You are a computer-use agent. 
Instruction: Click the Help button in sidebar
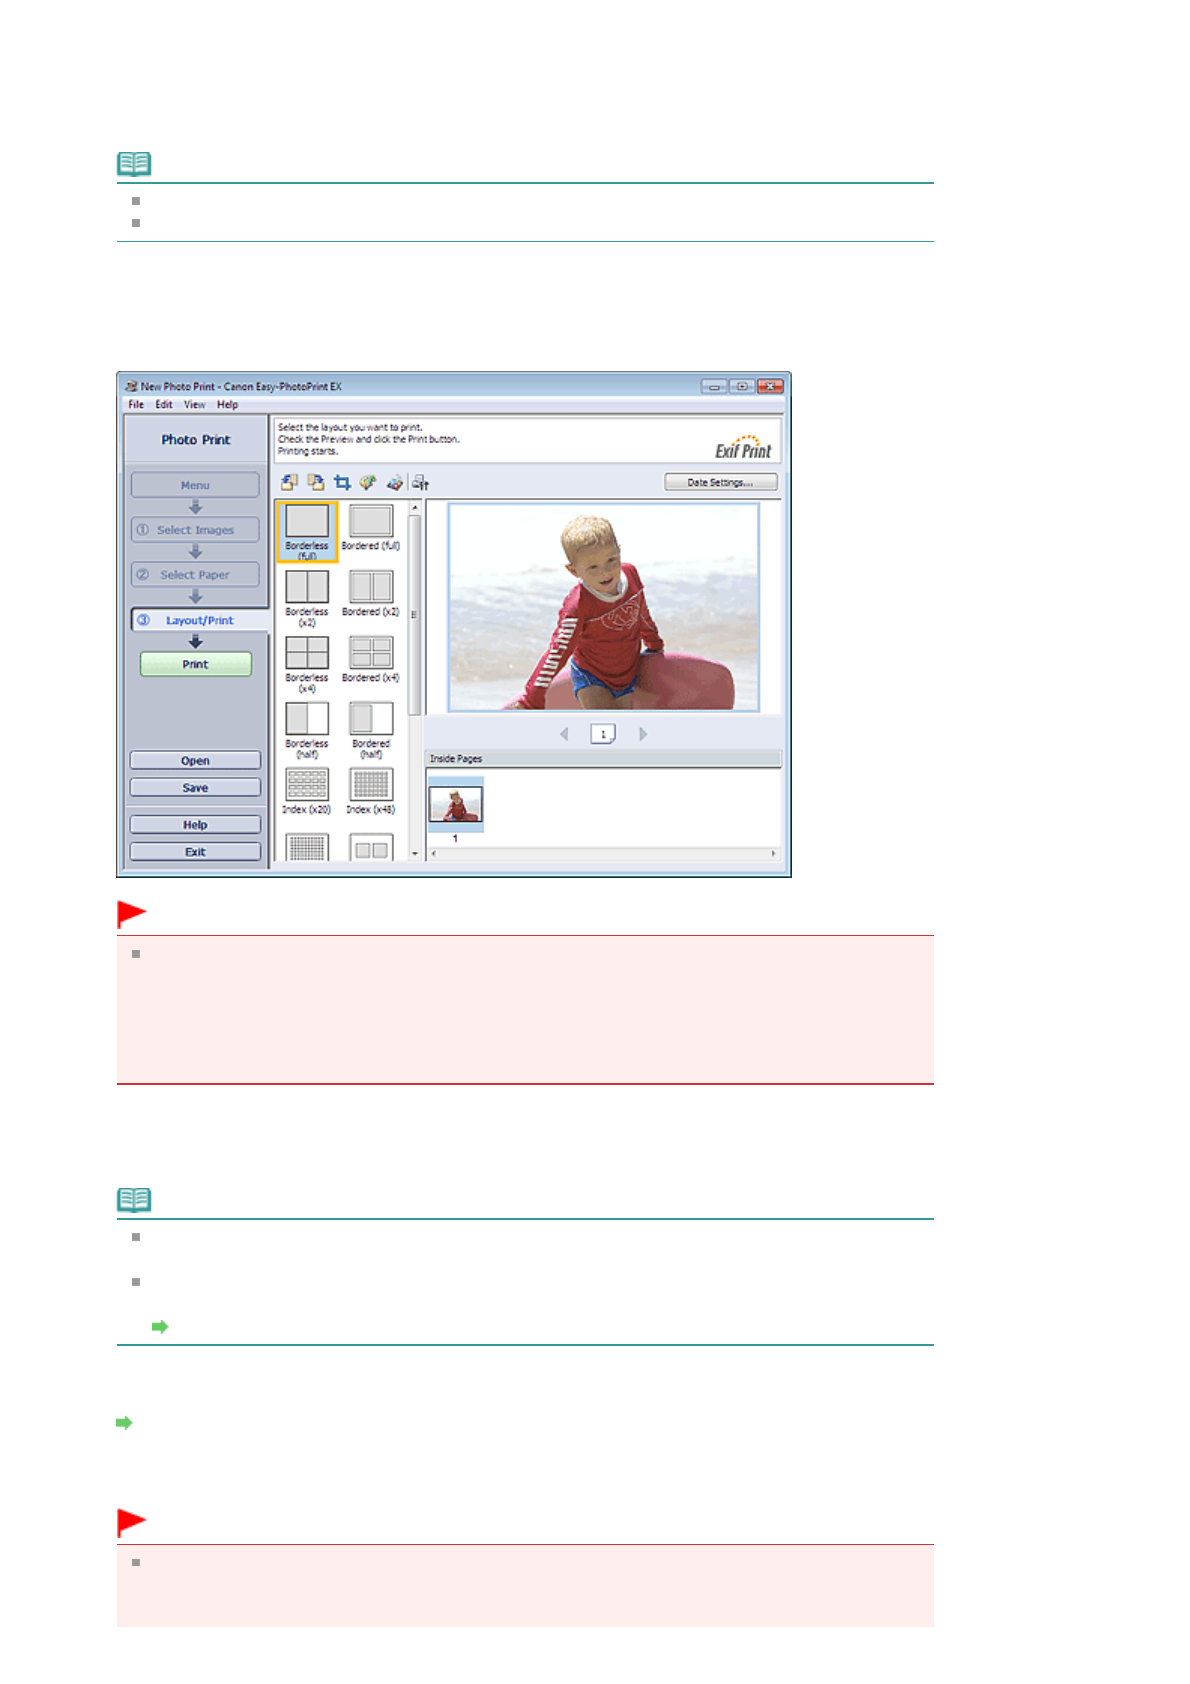click(x=195, y=825)
